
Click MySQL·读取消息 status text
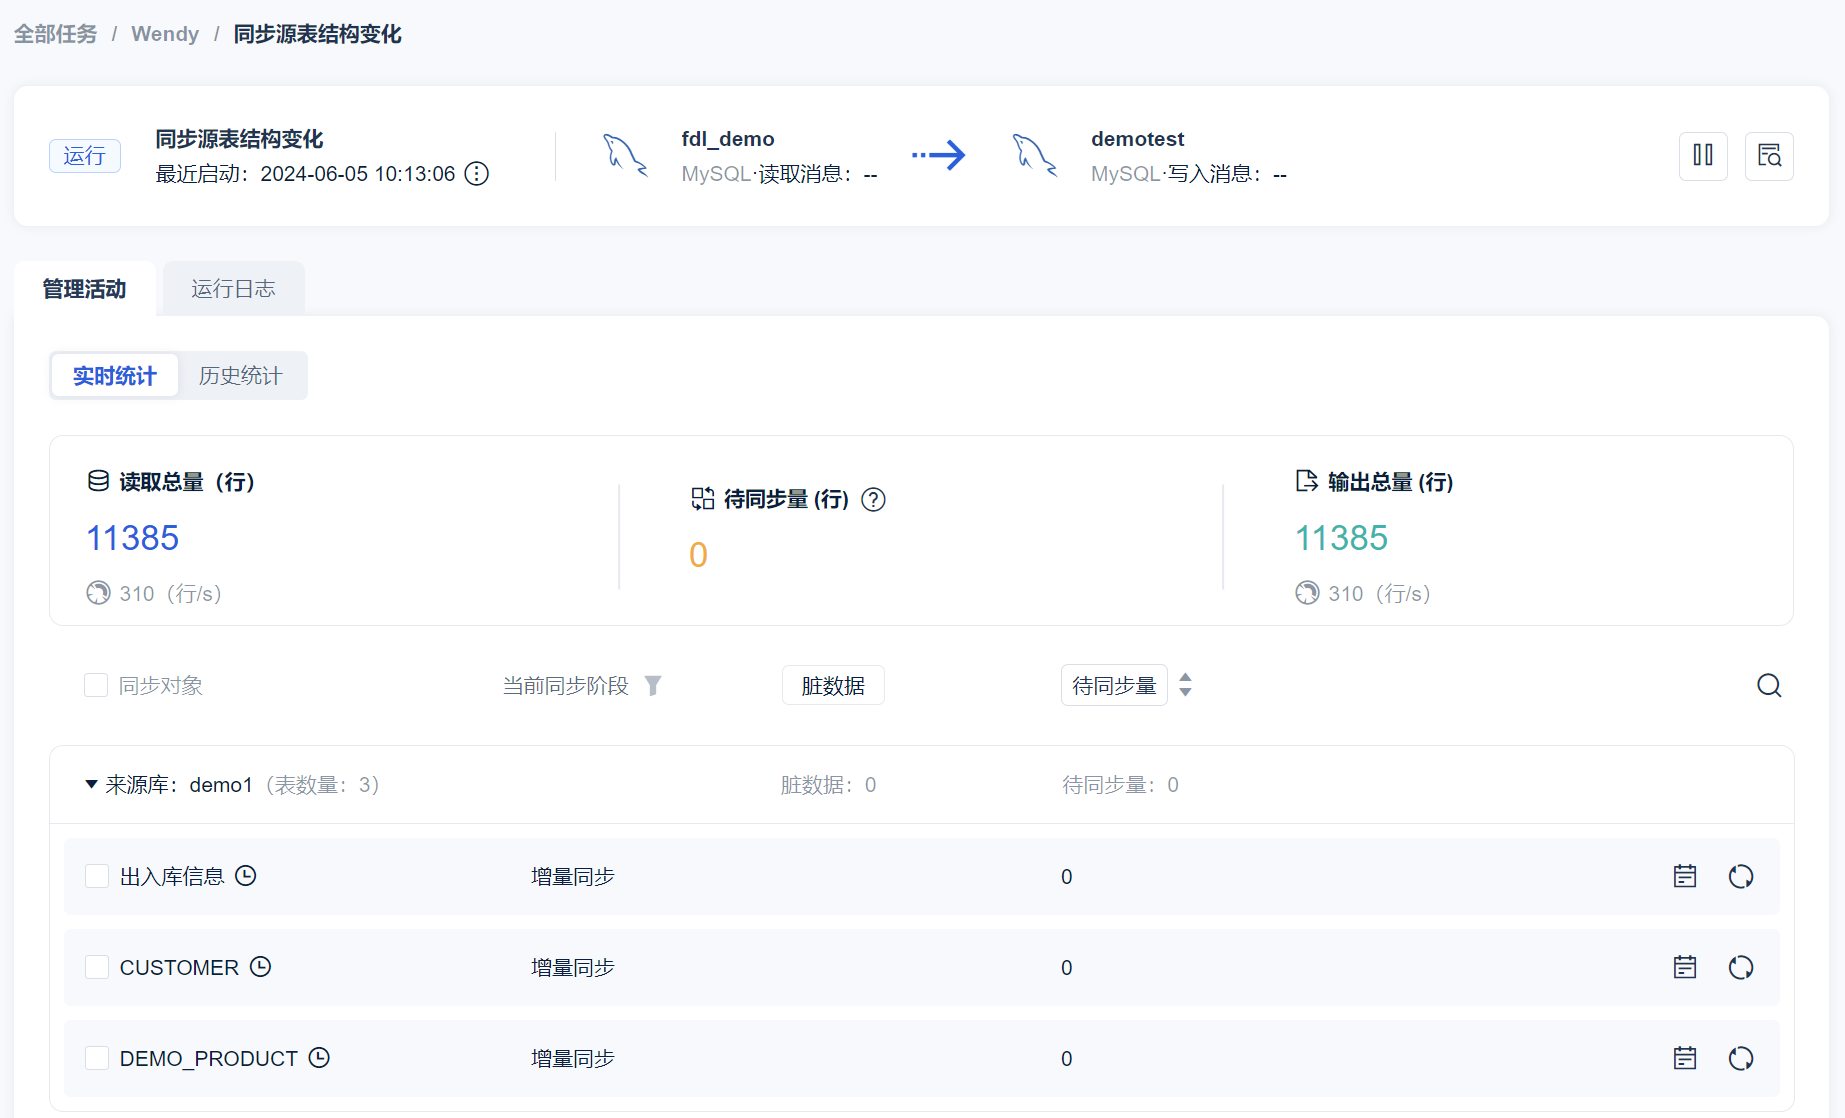click(780, 174)
